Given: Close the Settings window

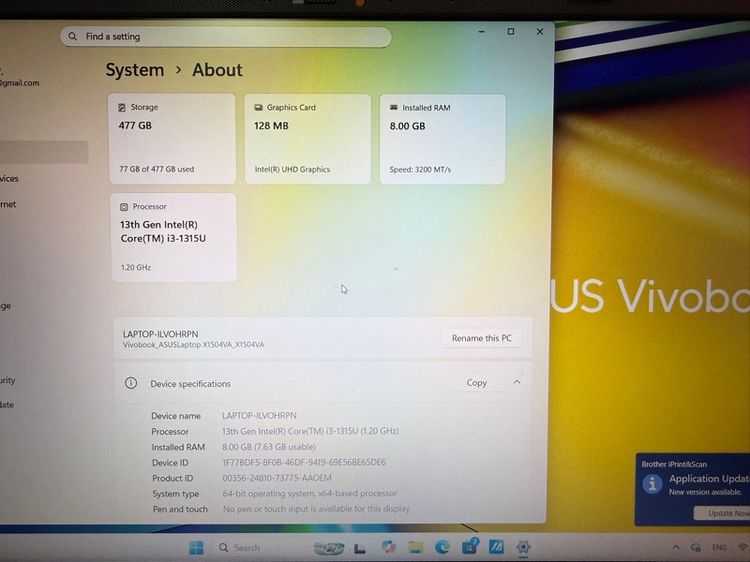Looking at the screenshot, I should click(x=540, y=32).
